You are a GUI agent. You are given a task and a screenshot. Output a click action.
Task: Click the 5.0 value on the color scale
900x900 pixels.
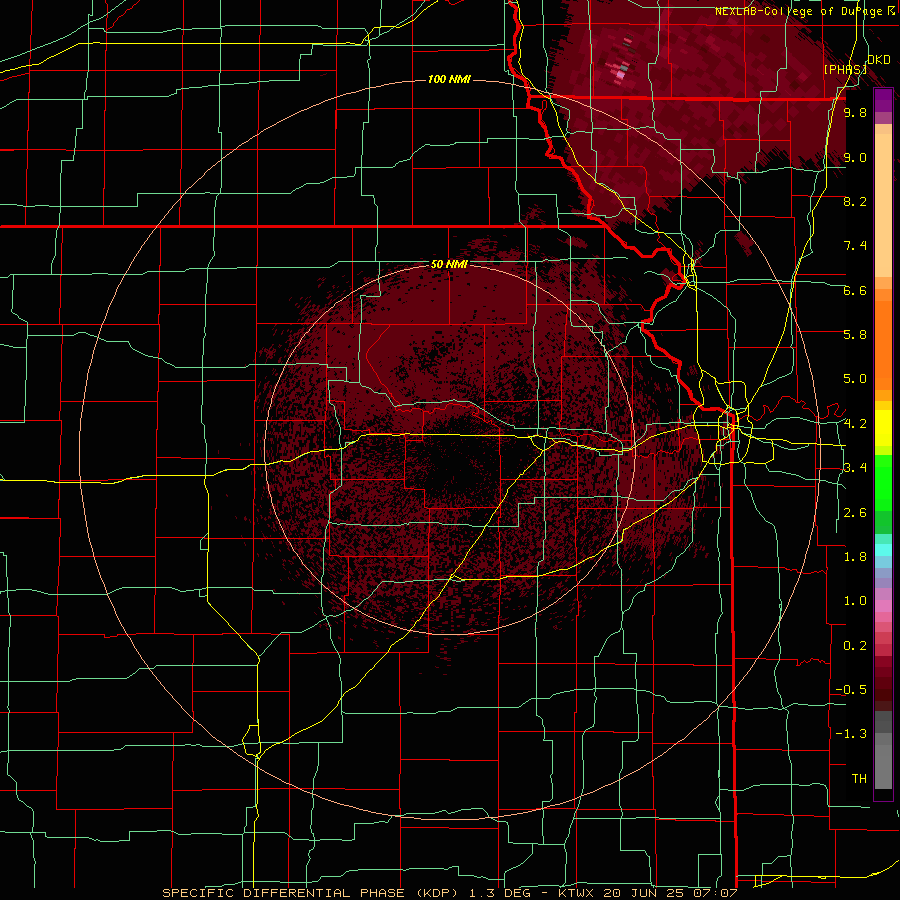855,379
